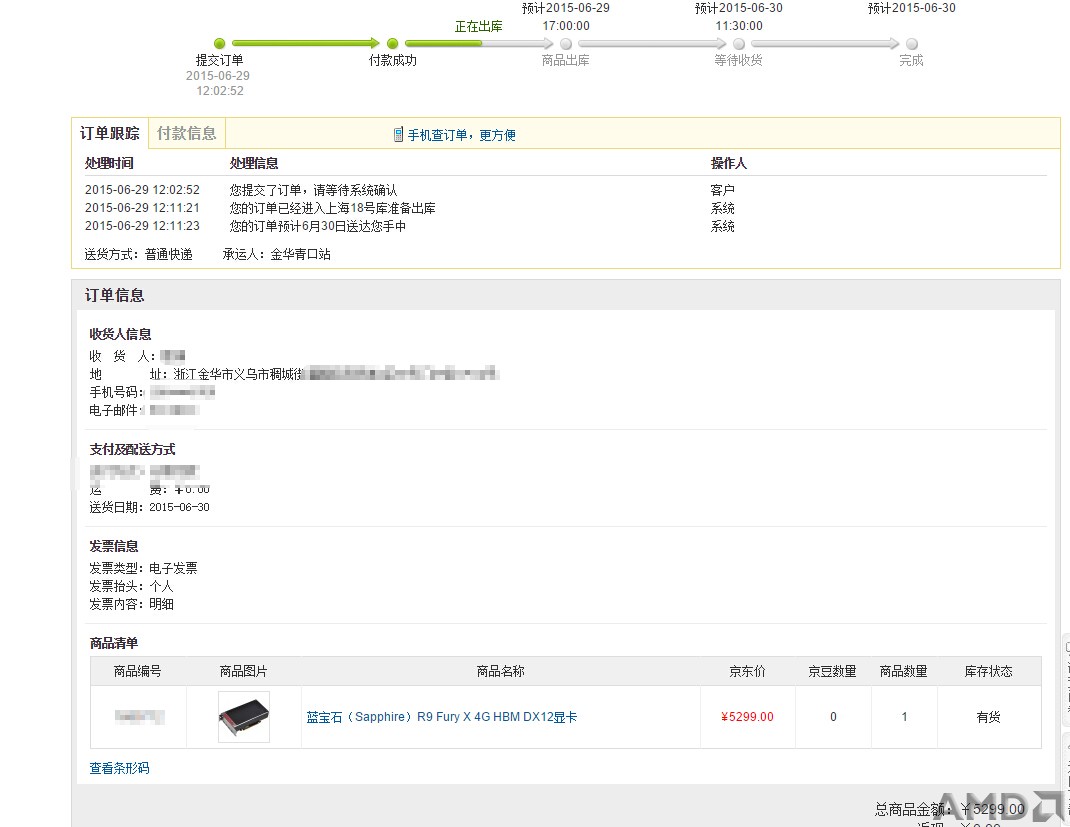Screen dimensions: 1070x827
Task: Click the 送货日期：2015-06-30 text
Action: [x=149, y=508]
